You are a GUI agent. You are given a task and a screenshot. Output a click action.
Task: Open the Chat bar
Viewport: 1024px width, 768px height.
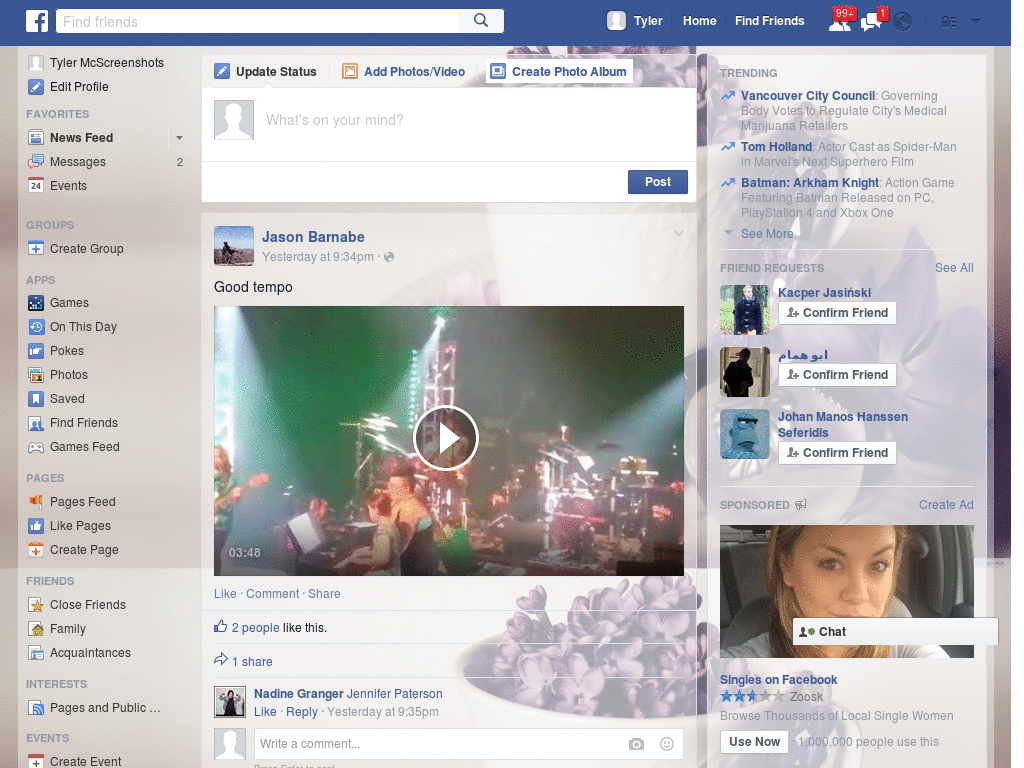pos(895,632)
